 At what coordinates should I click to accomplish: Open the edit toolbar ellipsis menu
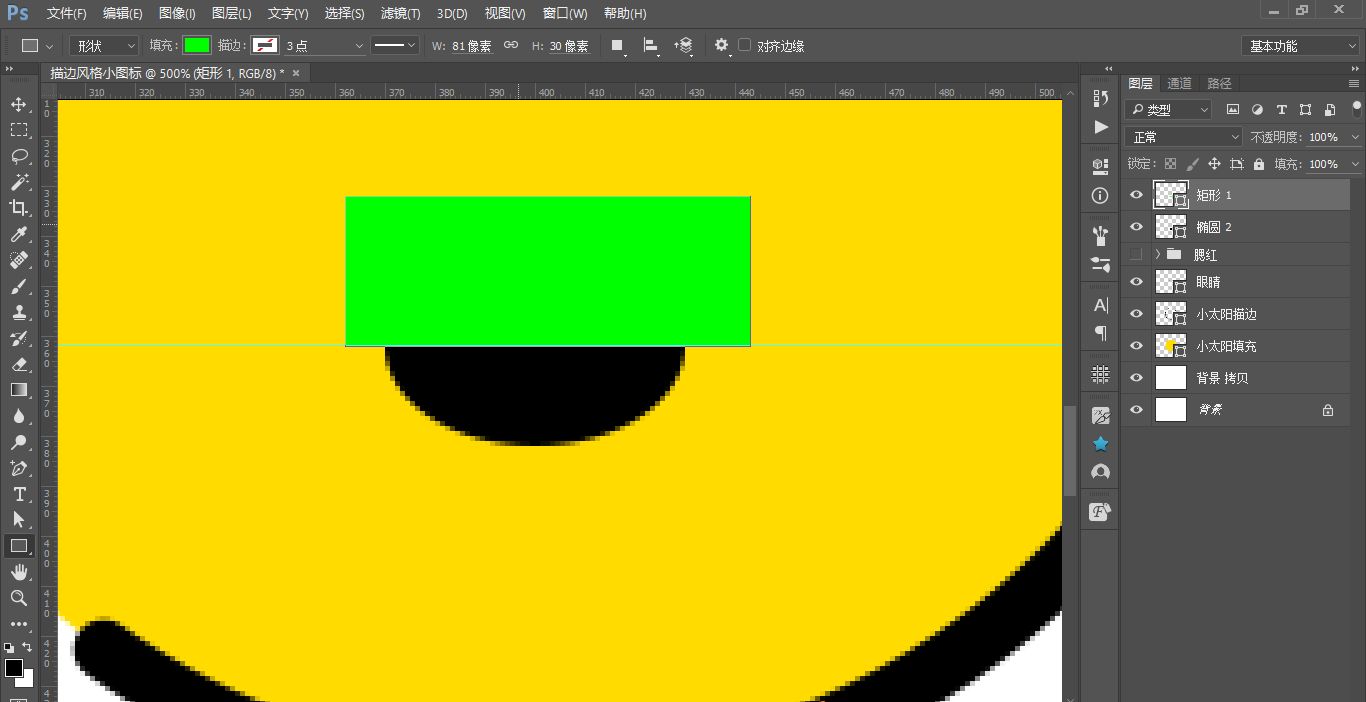(18, 624)
